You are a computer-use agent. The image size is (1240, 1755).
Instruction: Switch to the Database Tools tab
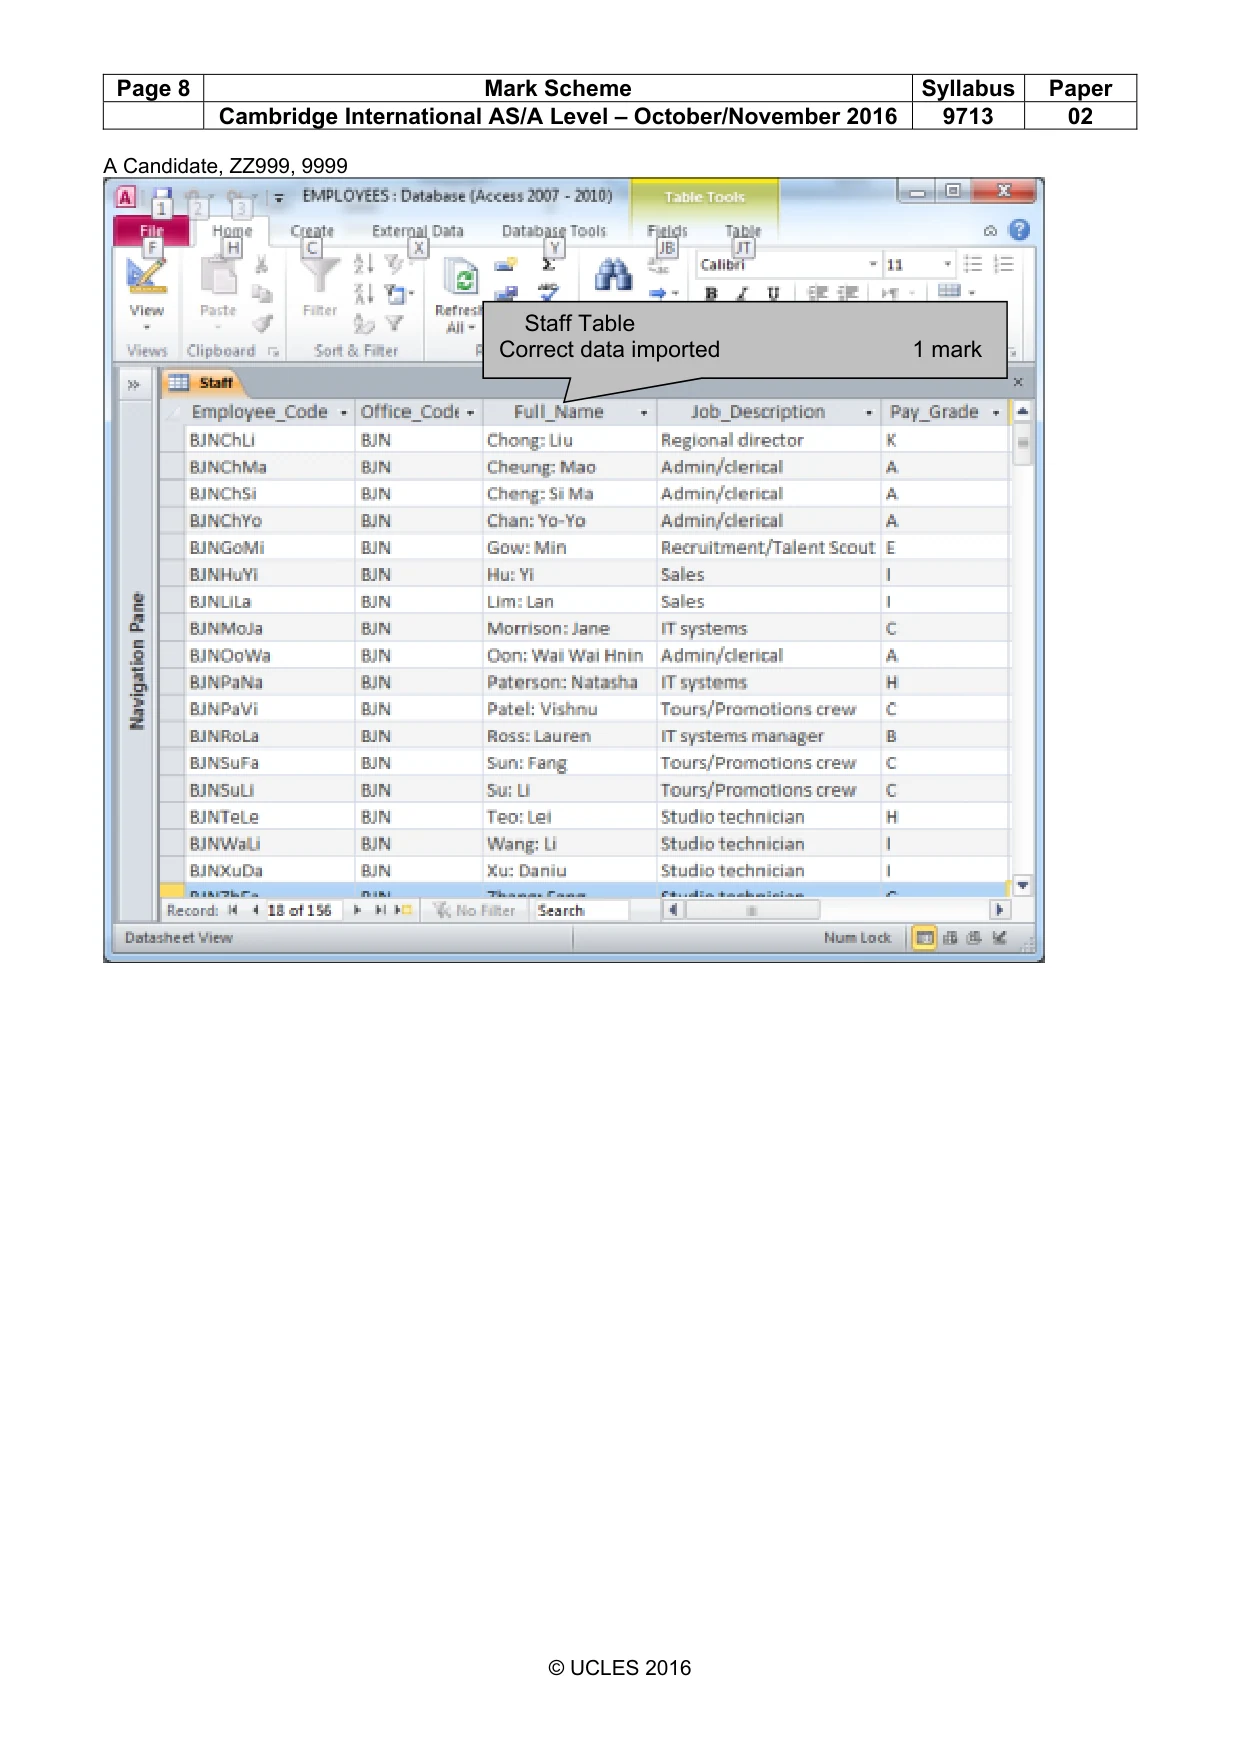tap(554, 231)
